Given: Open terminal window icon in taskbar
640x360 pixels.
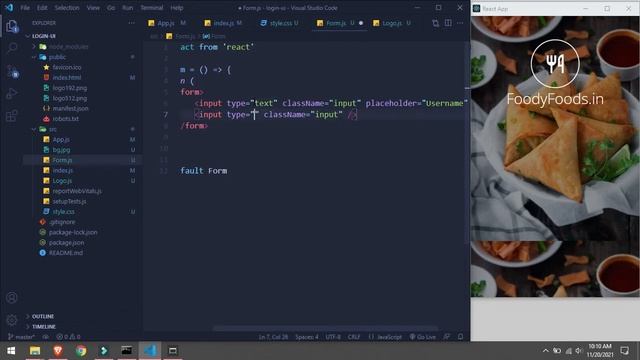Looking at the screenshot, I should pyautogui.click(x=127, y=351).
